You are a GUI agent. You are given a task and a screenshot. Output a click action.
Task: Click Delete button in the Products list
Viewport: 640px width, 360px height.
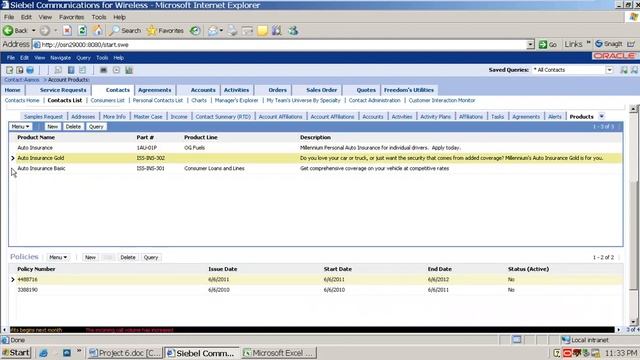pos(73,127)
